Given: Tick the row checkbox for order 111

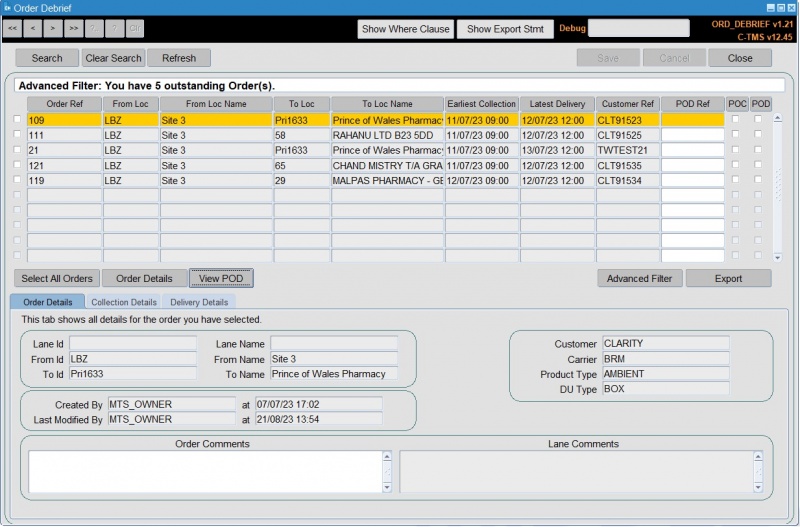Looking at the screenshot, I should pyautogui.click(x=17, y=134).
